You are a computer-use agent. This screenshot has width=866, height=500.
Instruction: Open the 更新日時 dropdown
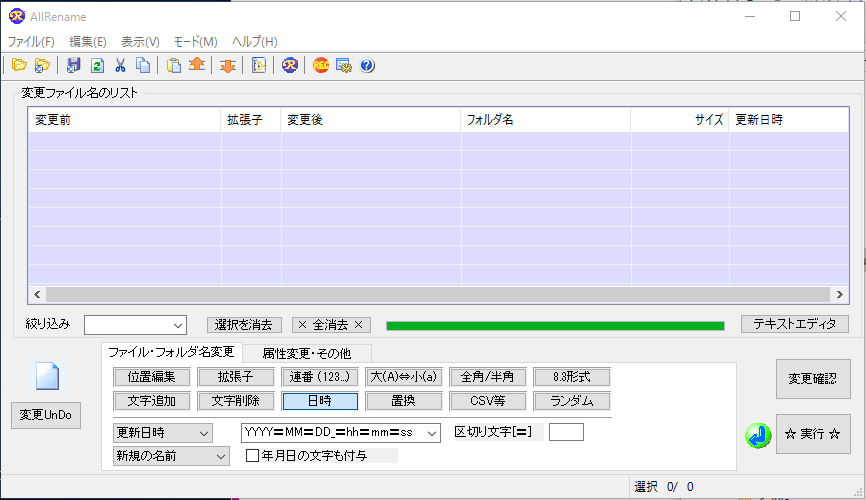pos(162,433)
